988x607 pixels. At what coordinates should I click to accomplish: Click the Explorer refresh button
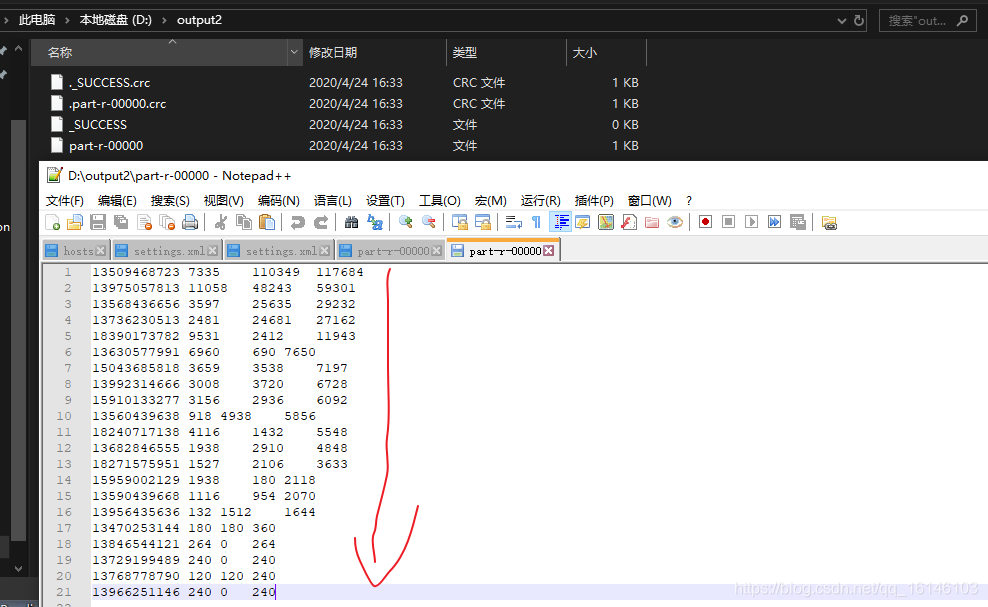pyautogui.click(x=859, y=21)
